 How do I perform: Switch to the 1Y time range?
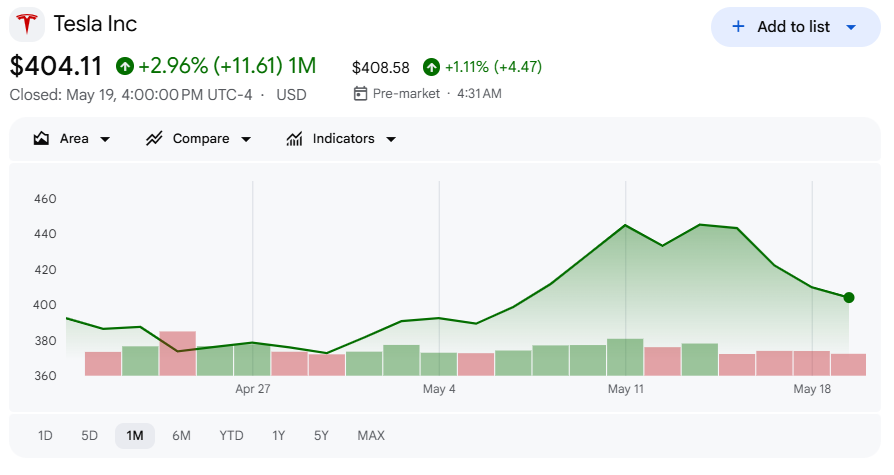(278, 436)
